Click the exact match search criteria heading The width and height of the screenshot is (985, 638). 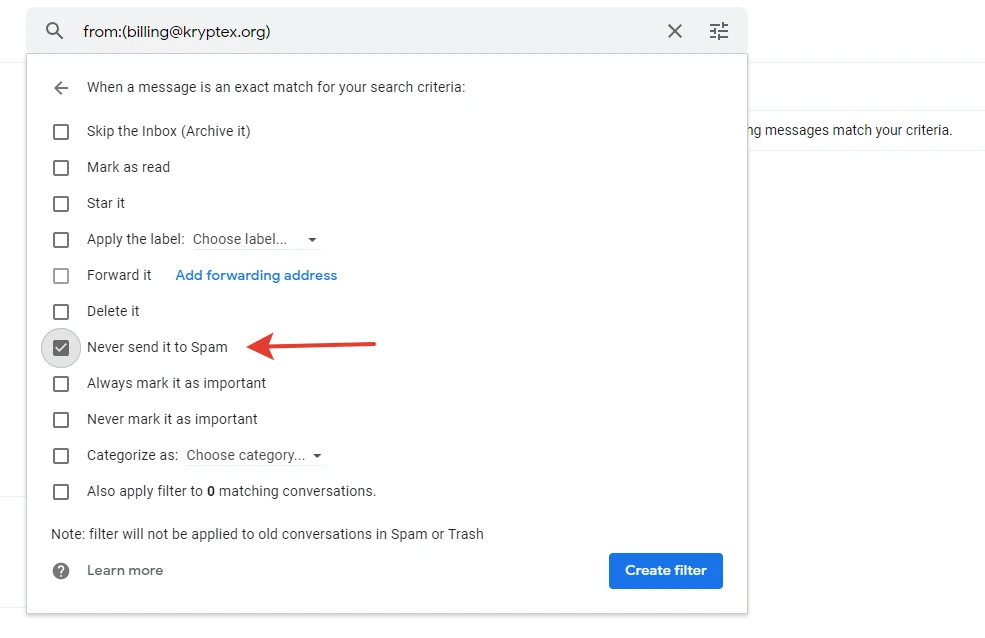276,87
